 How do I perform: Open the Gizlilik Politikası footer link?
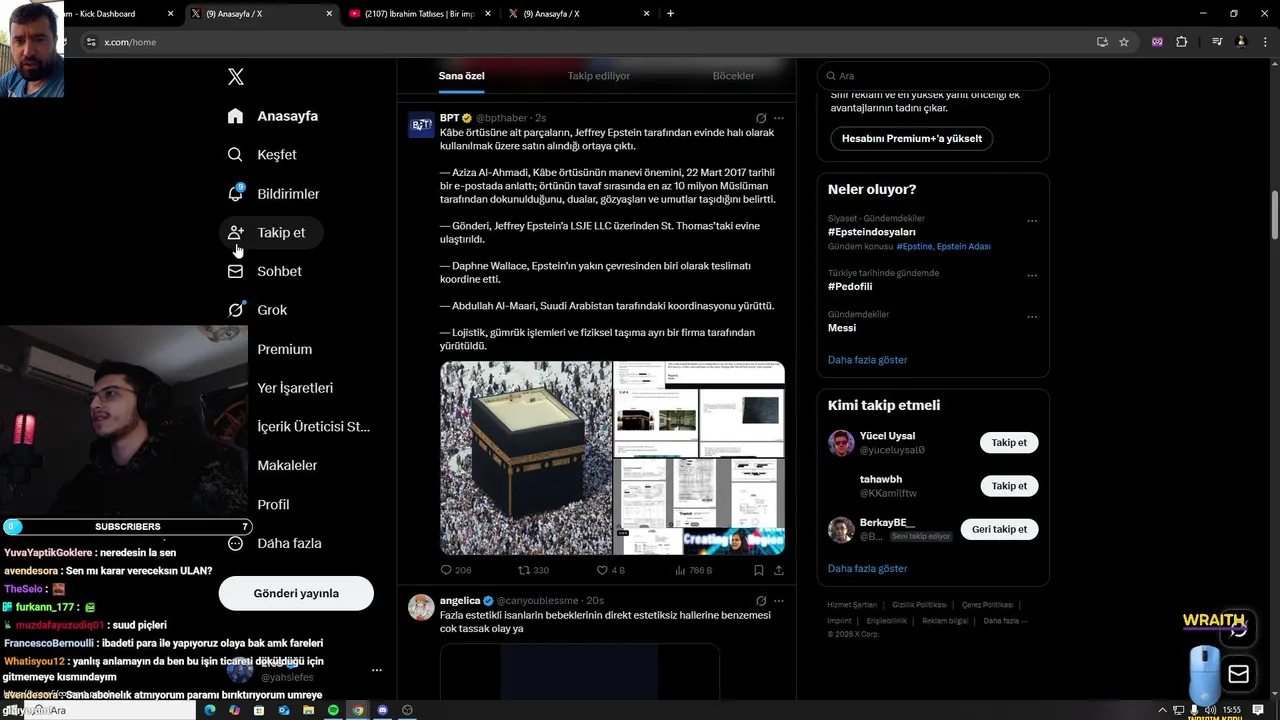pyautogui.click(x=919, y=605)
